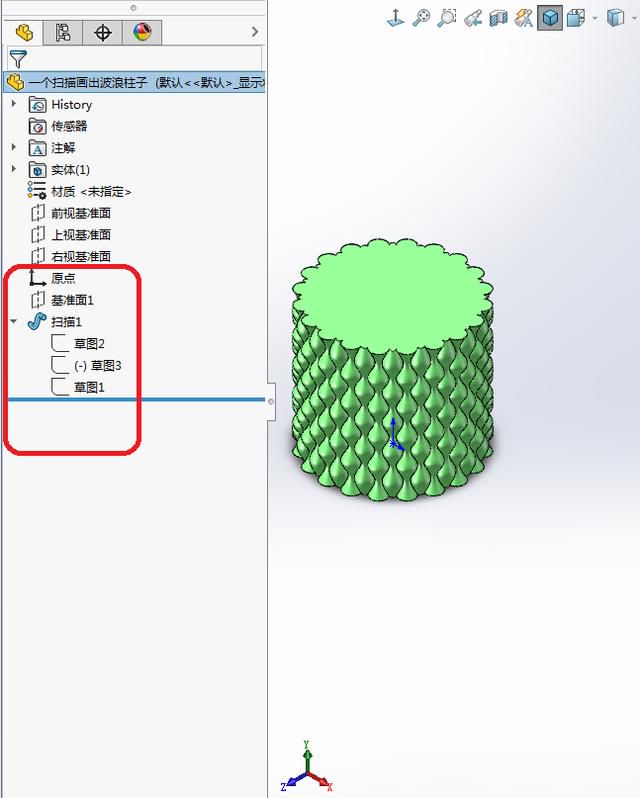Select the 前视基准面 plane icon
640x798 pixels.
(x=38, y=213)
